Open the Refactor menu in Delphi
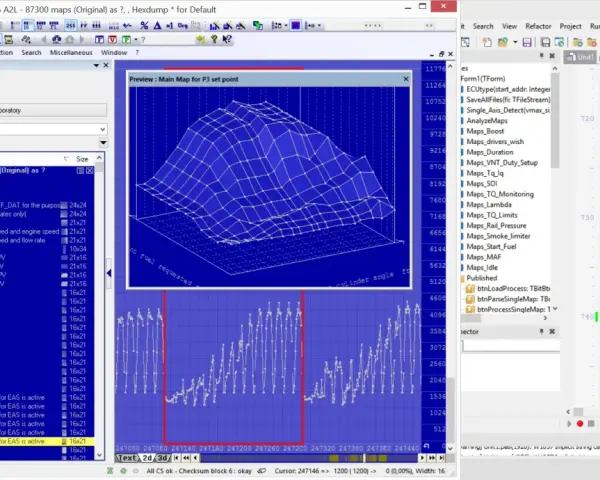This screenshot has height=480, width=600. (538, 26)
